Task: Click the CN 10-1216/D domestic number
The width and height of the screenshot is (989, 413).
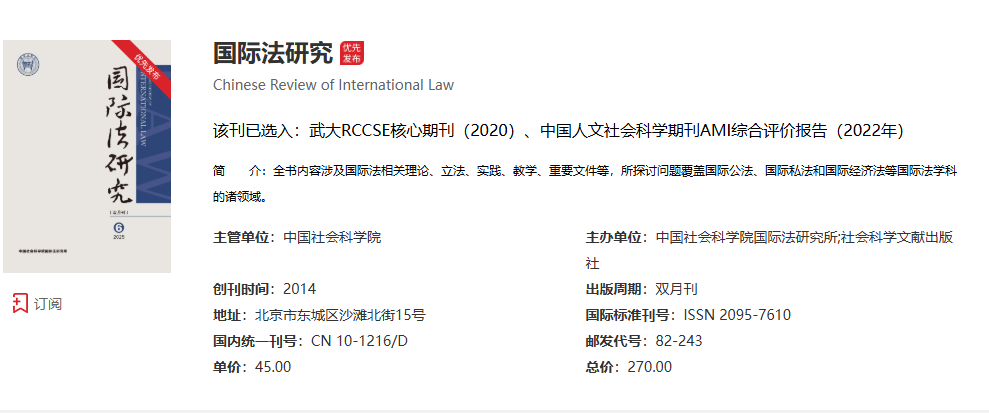Action: click(x=359, y=341)
